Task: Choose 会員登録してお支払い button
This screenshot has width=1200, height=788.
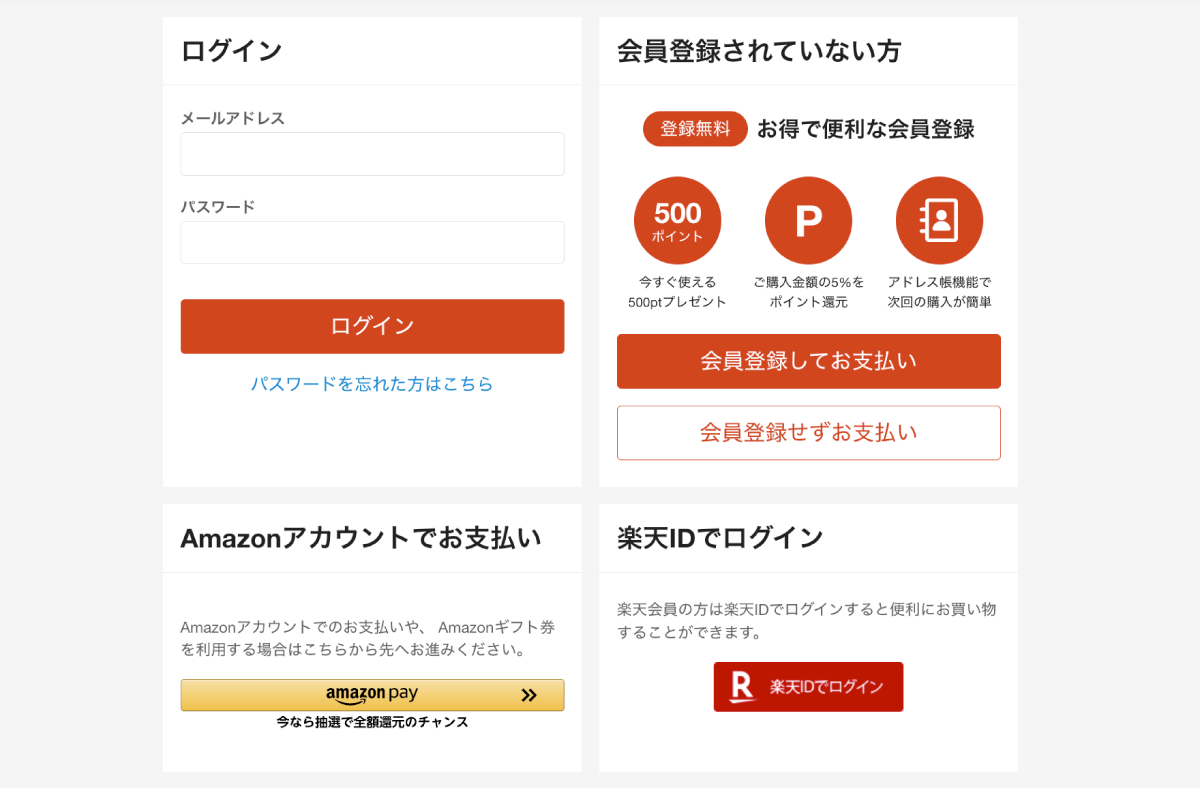Action: 808,361
